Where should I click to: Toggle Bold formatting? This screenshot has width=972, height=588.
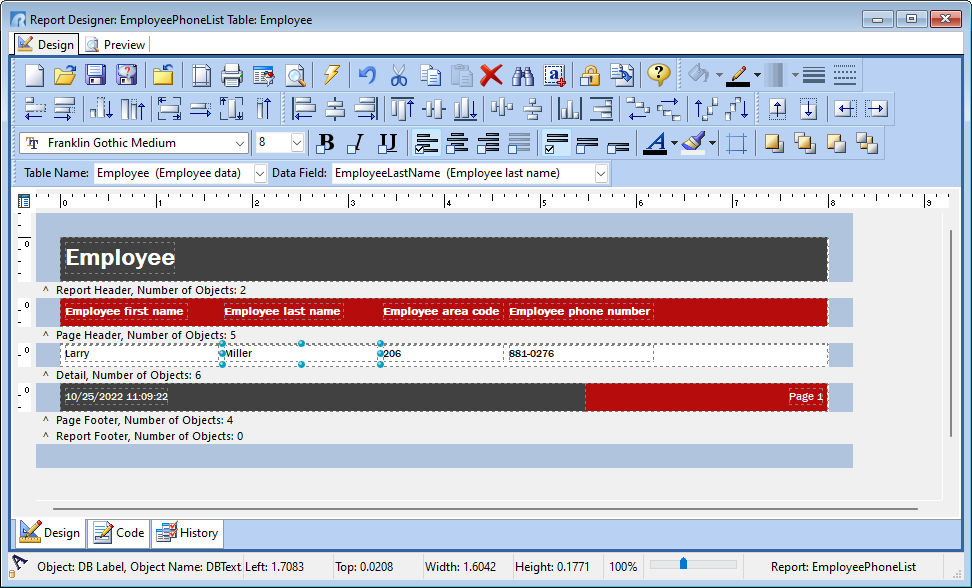(x=325, y=143)
